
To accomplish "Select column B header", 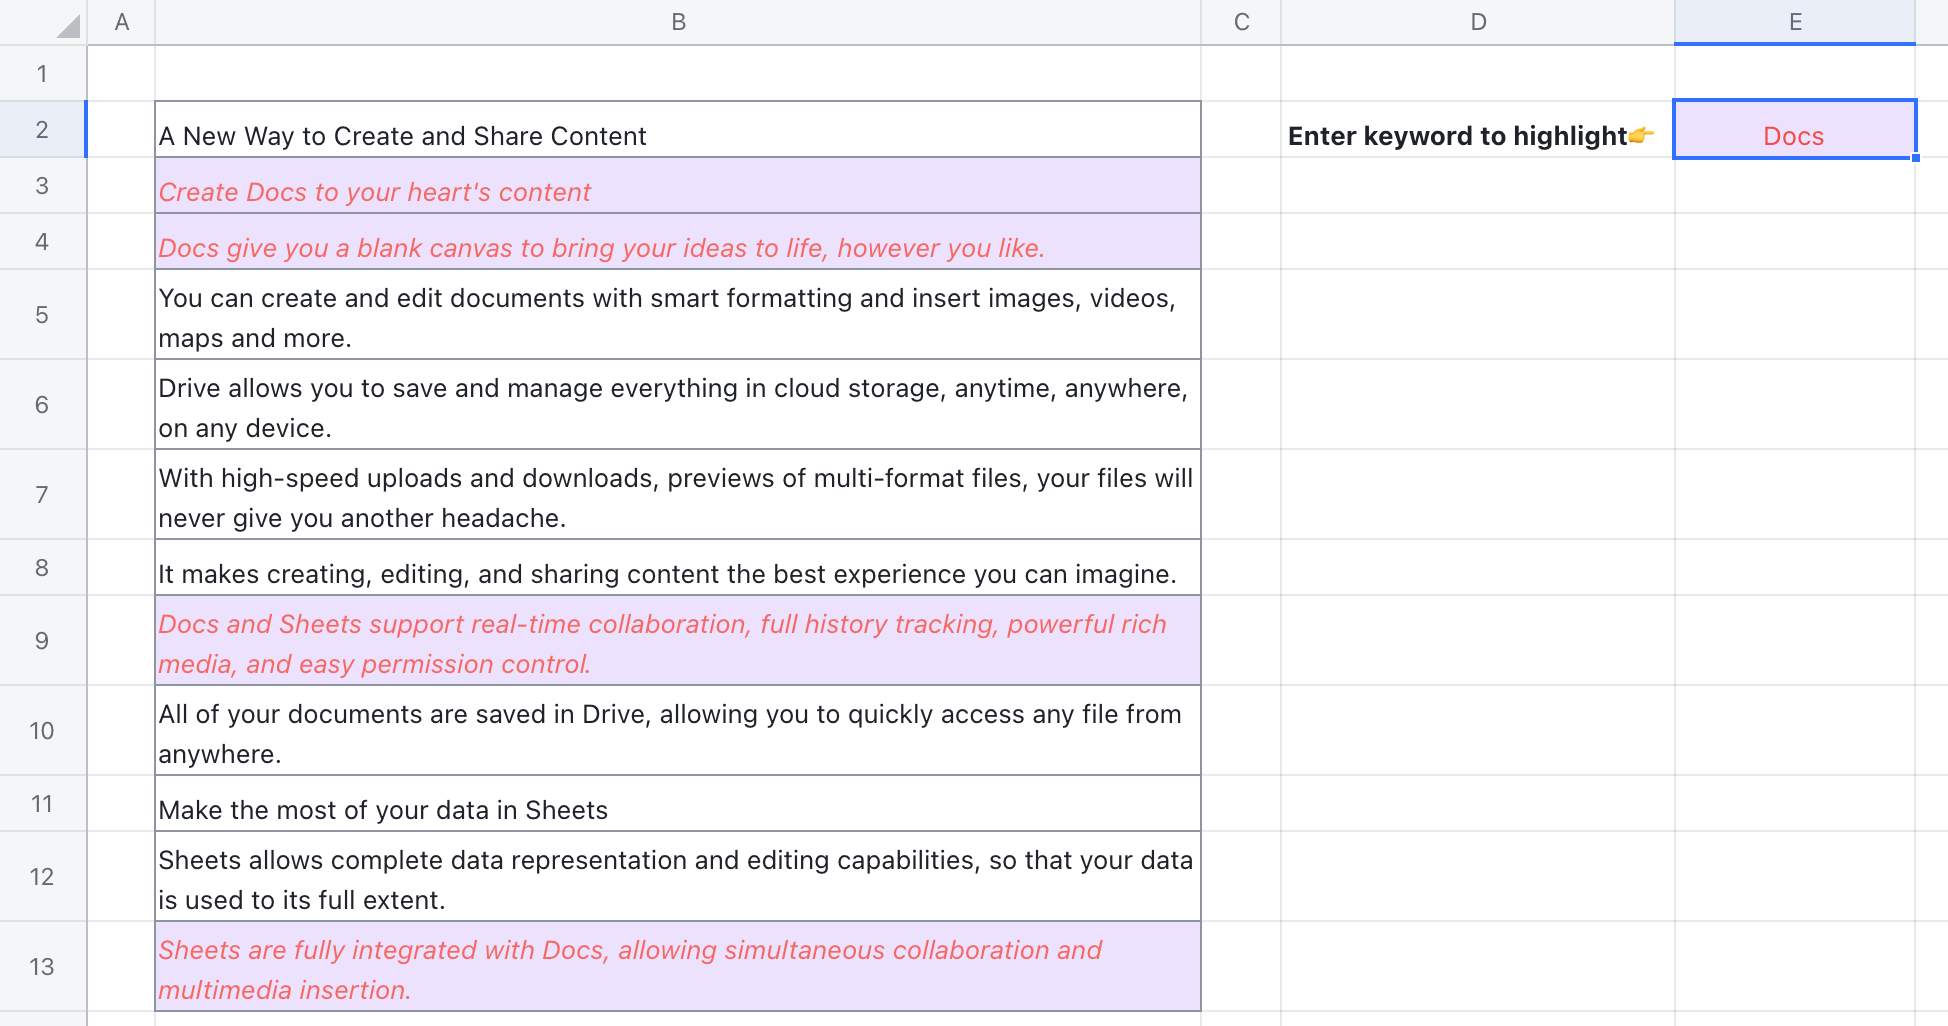I will click(x=678, y=21).
